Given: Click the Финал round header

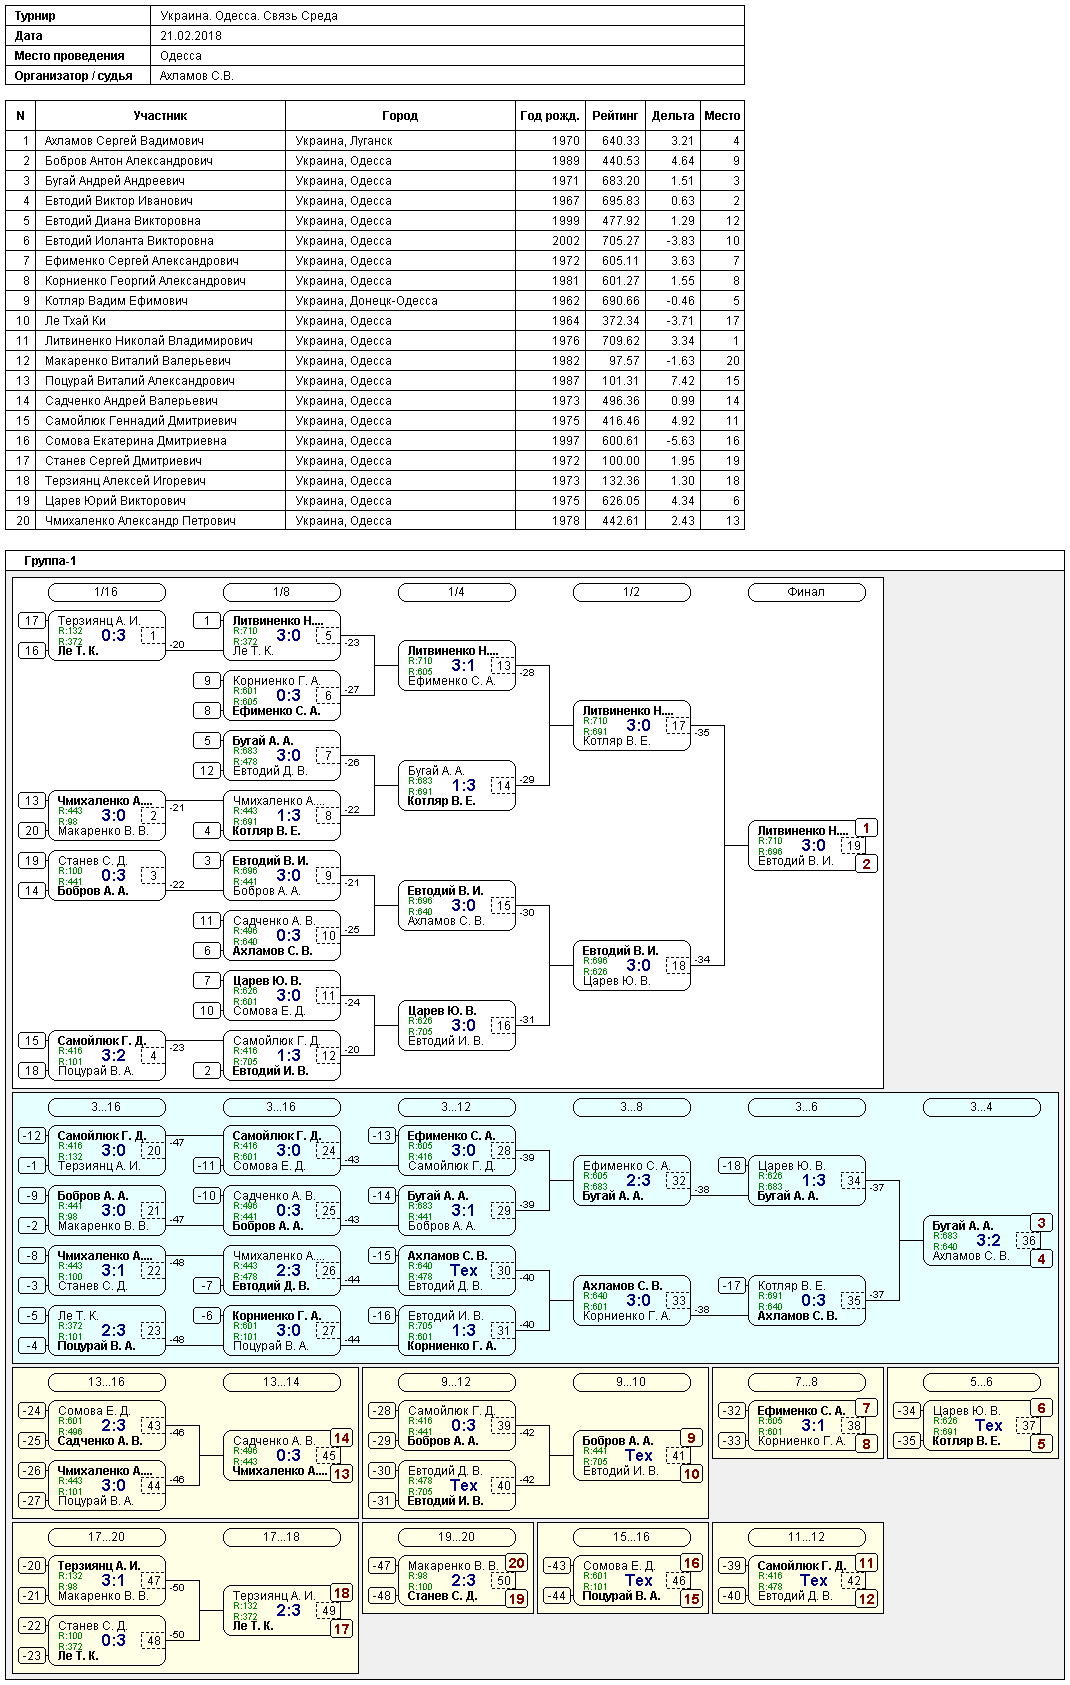Looking at the screenshot, I should (x=806, y=592).
